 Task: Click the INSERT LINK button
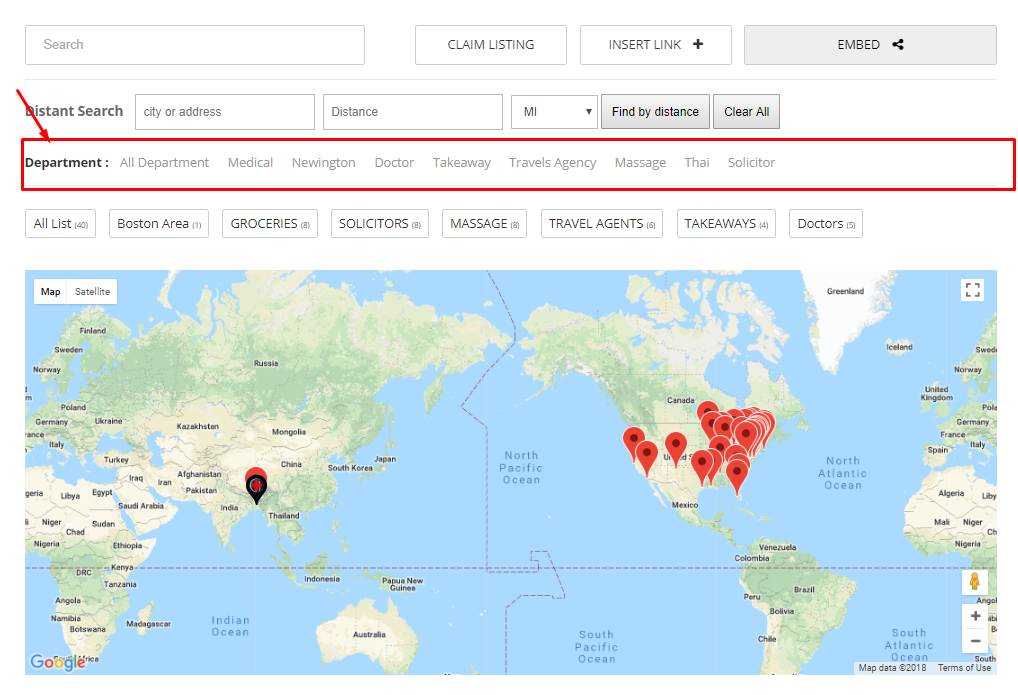tap(656, 45)
